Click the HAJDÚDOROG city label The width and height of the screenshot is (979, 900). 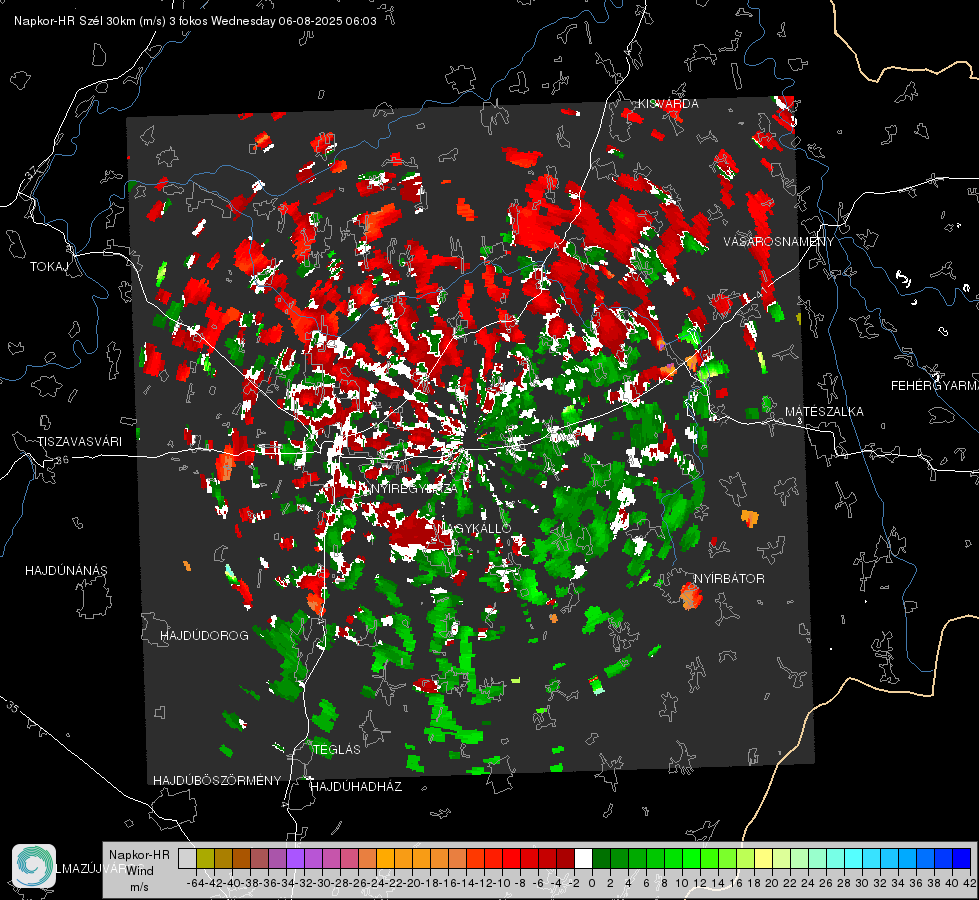click(204, 636)
